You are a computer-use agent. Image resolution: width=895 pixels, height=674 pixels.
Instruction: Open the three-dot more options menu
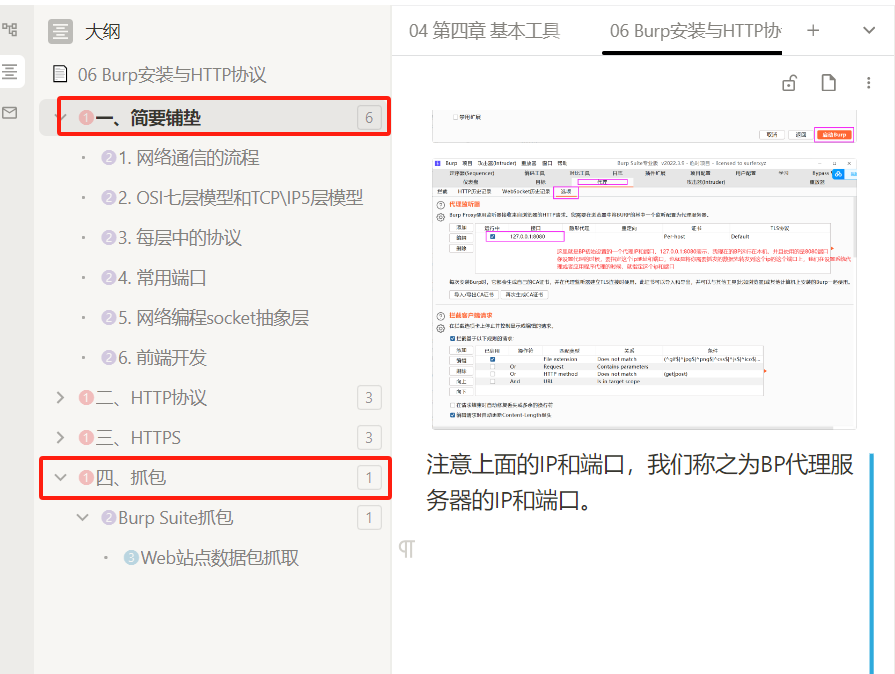click(869, 83)
